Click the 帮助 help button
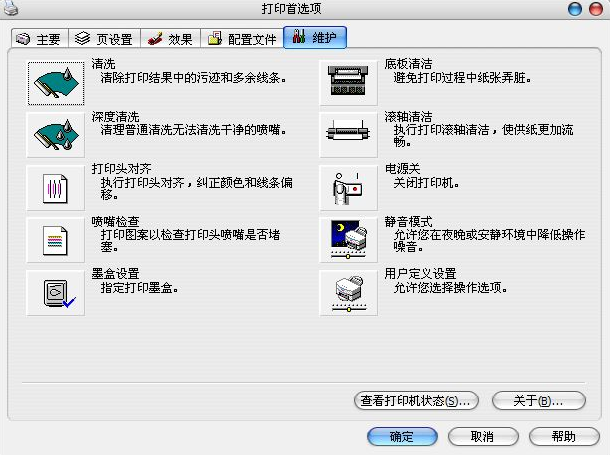The width and height of the screenshot is (610, 455). (563, 437)
